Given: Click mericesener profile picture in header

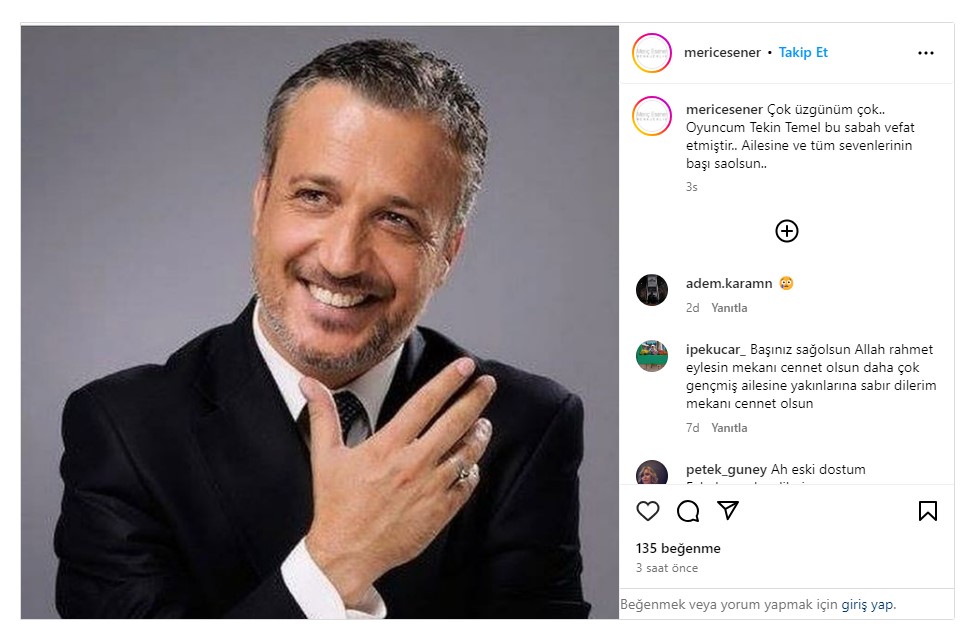Looking at the screenshot, I should (x=652, y=53).
